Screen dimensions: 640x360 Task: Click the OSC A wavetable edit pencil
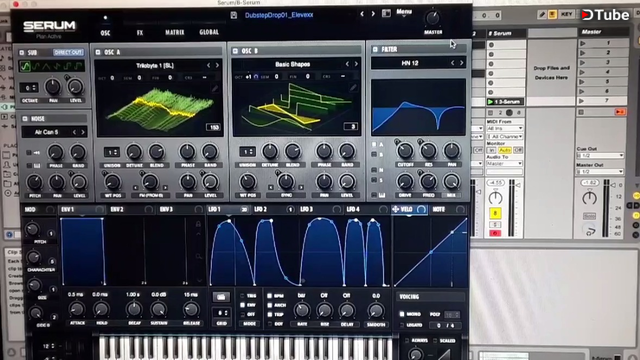(x=215, y=89)
